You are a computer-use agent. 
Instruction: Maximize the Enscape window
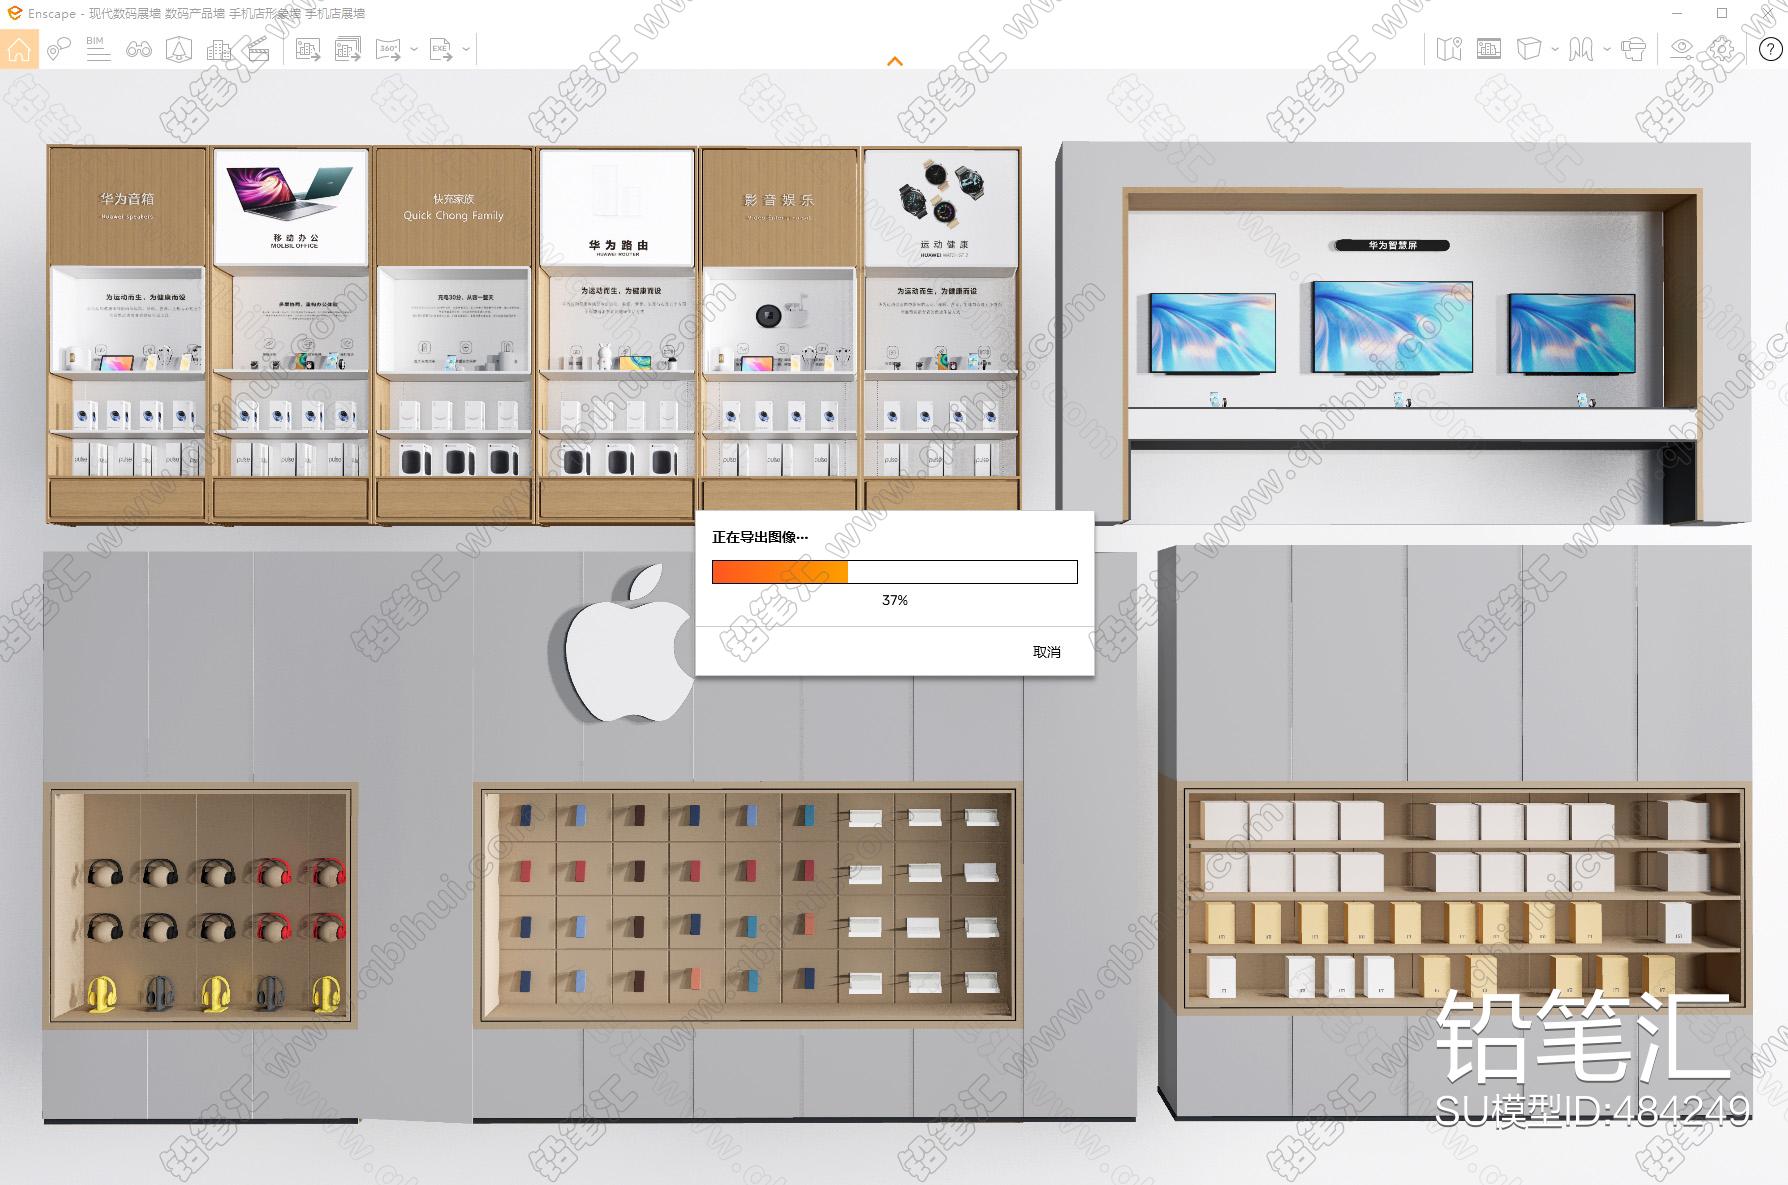[x=1722, y=13]
